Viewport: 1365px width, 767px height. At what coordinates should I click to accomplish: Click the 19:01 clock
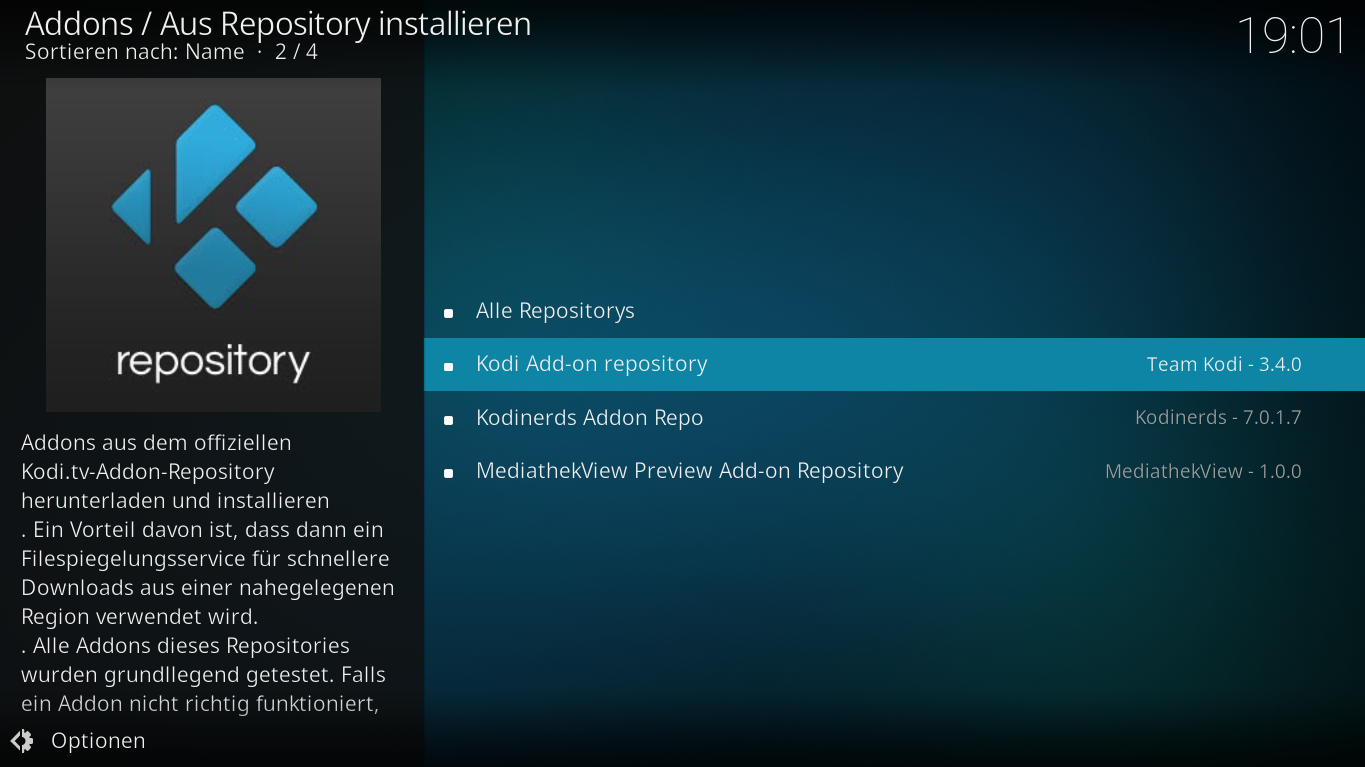click(1292, 36)
